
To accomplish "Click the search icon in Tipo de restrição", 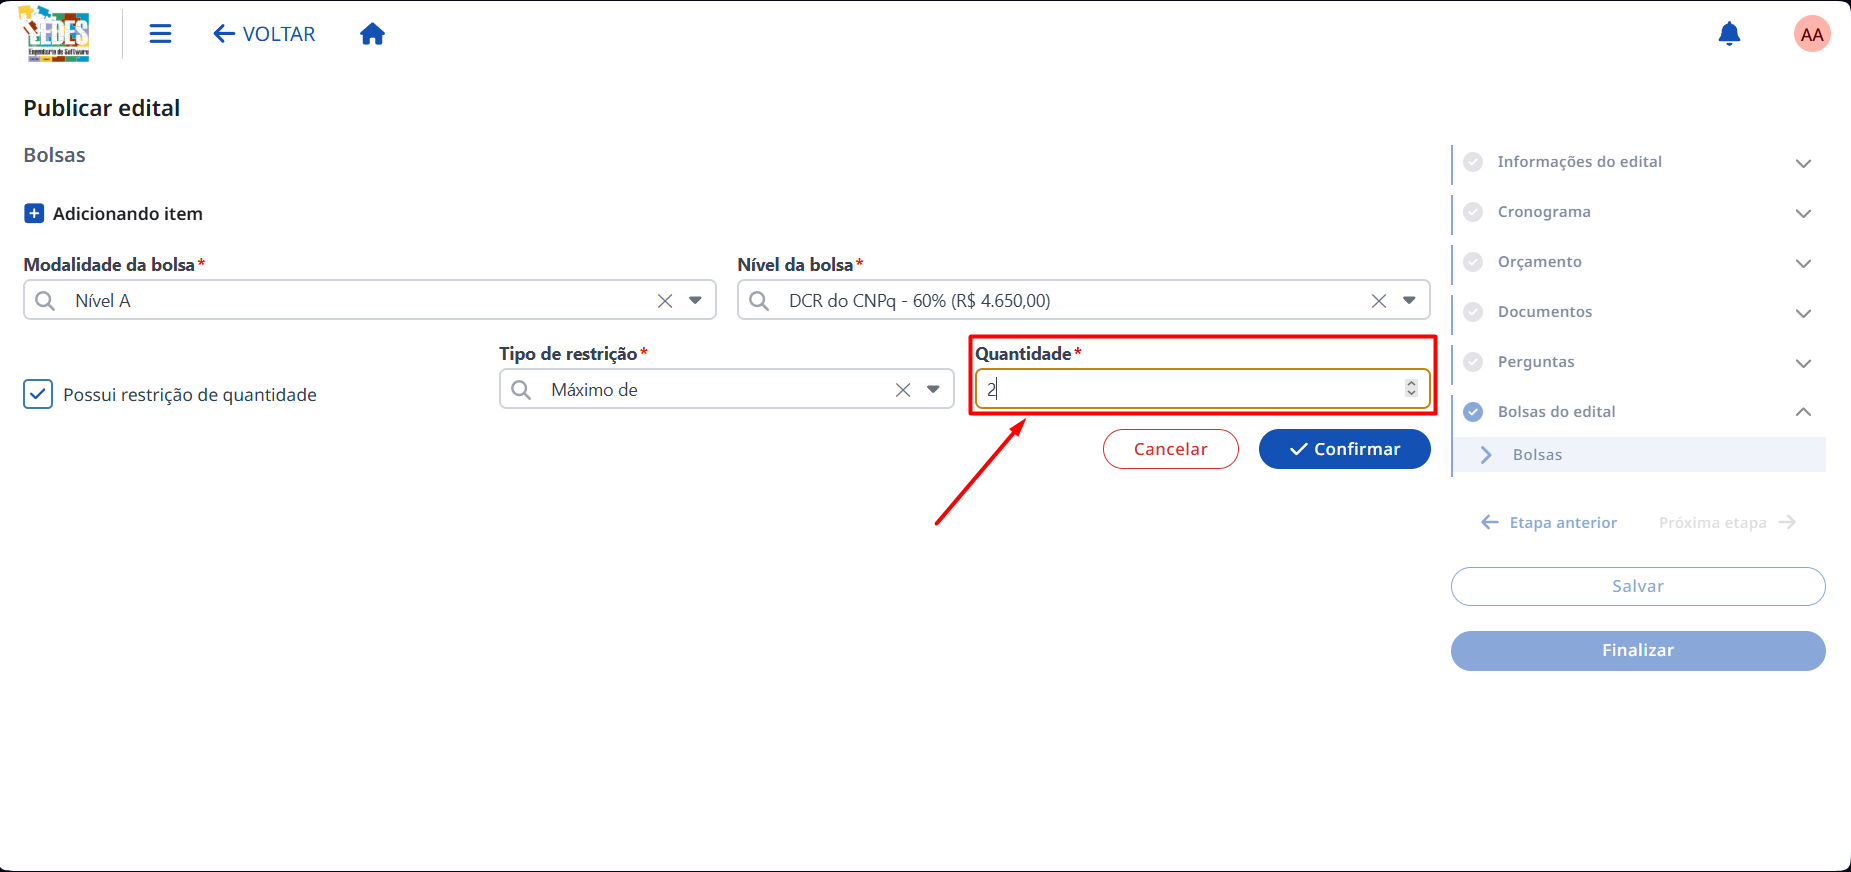I will 521,390.
